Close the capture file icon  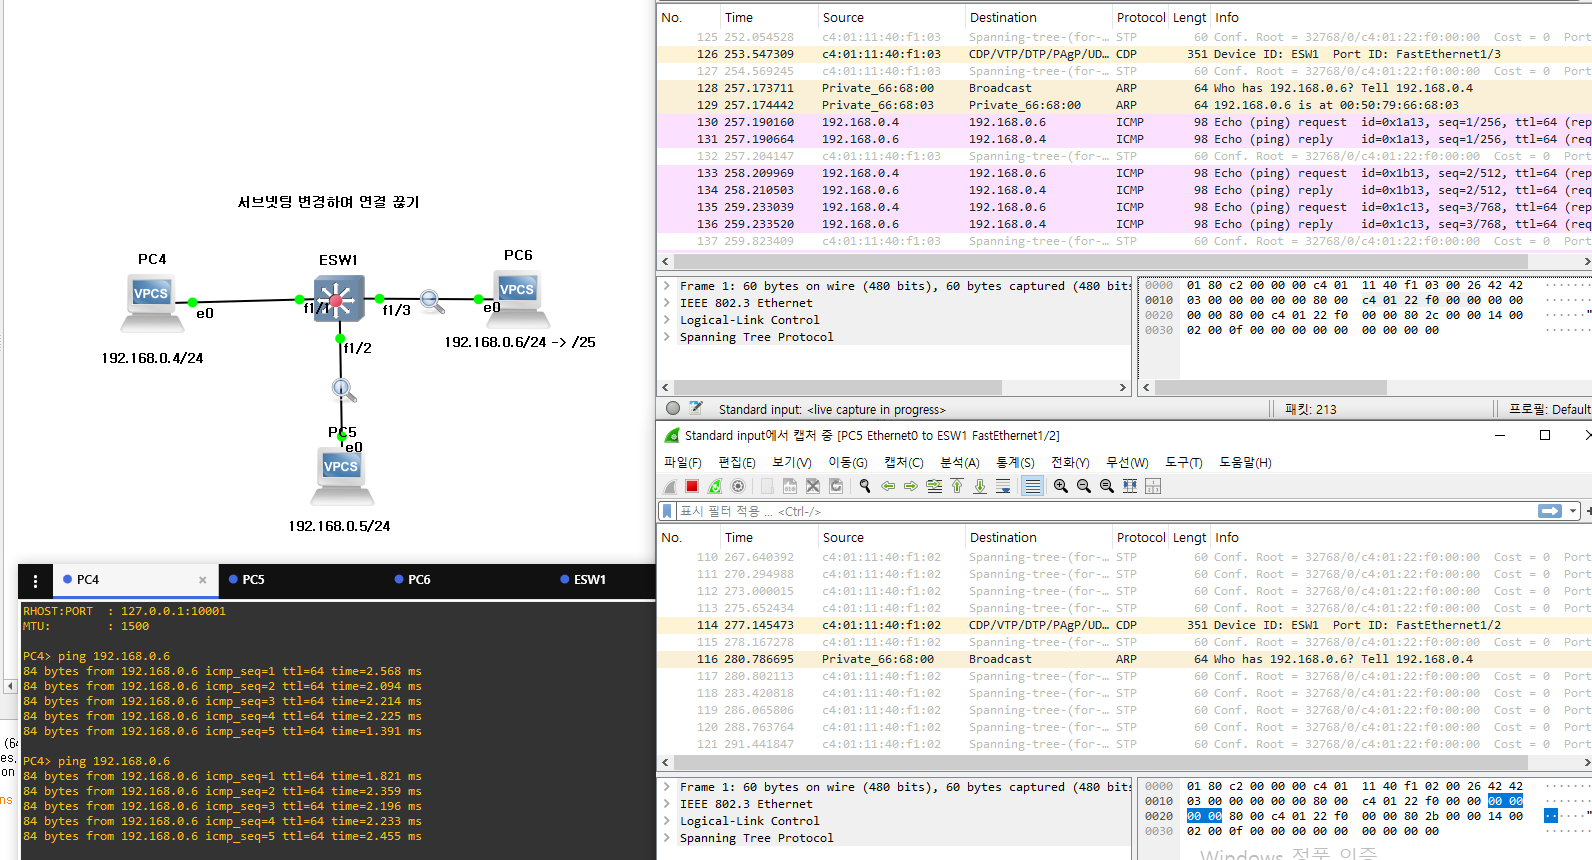click(813, 486)
